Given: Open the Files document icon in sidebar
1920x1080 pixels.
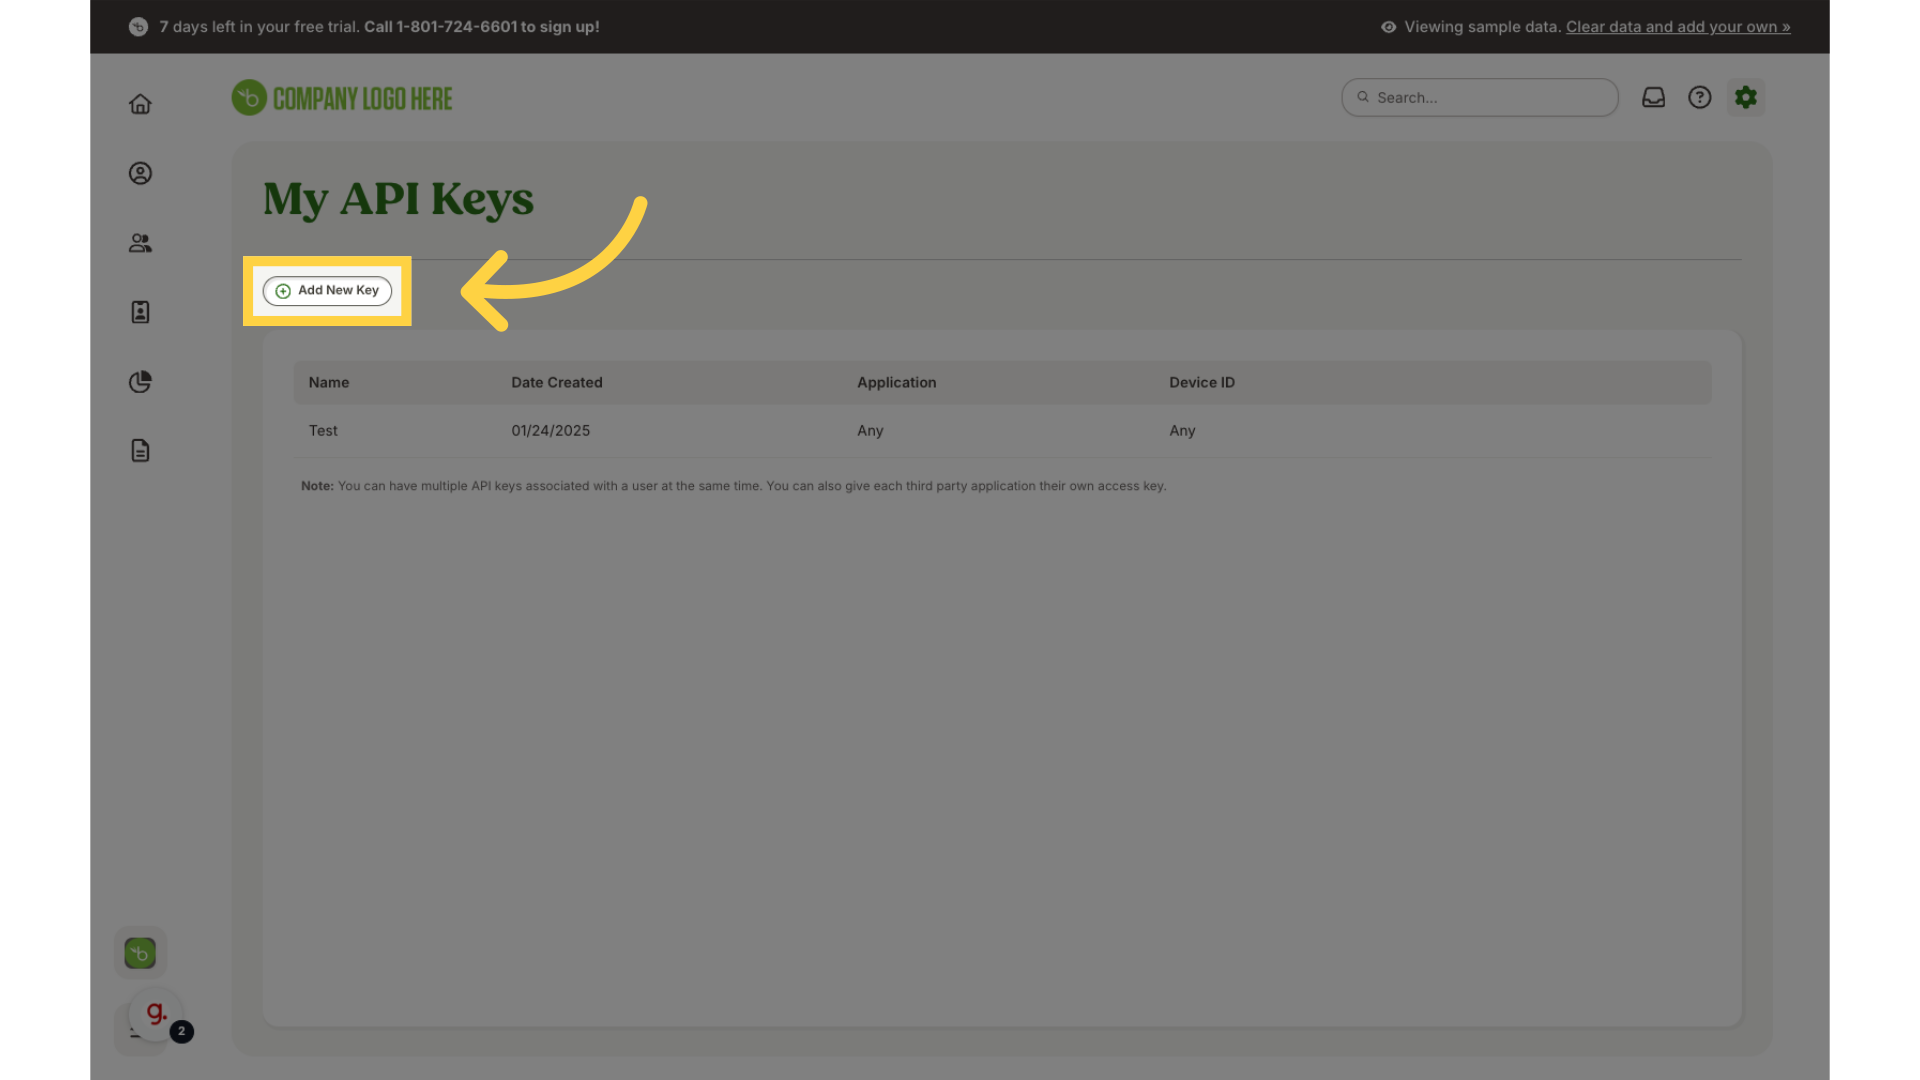Looking at the screenshot, I should tap(140, 451).
